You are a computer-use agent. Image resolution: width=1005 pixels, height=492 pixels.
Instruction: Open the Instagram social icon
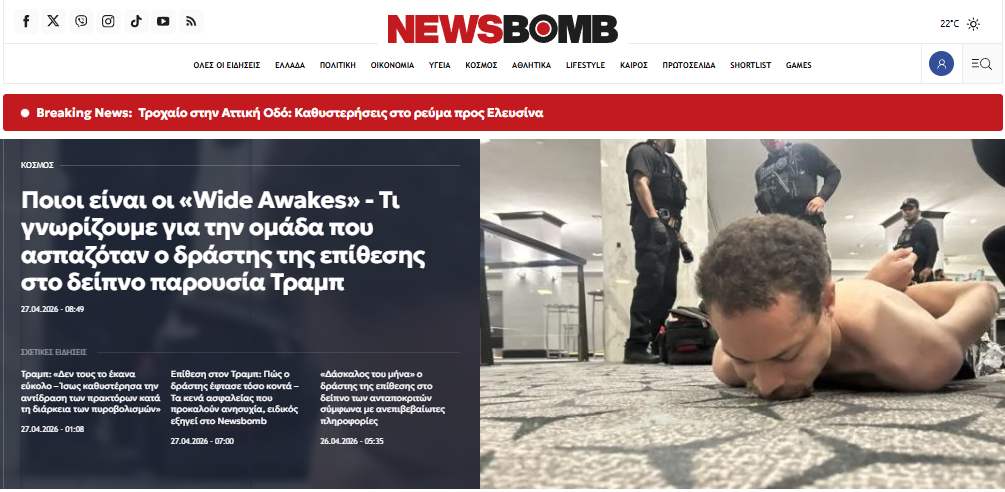pyautogui.click(x=108, y=22)
